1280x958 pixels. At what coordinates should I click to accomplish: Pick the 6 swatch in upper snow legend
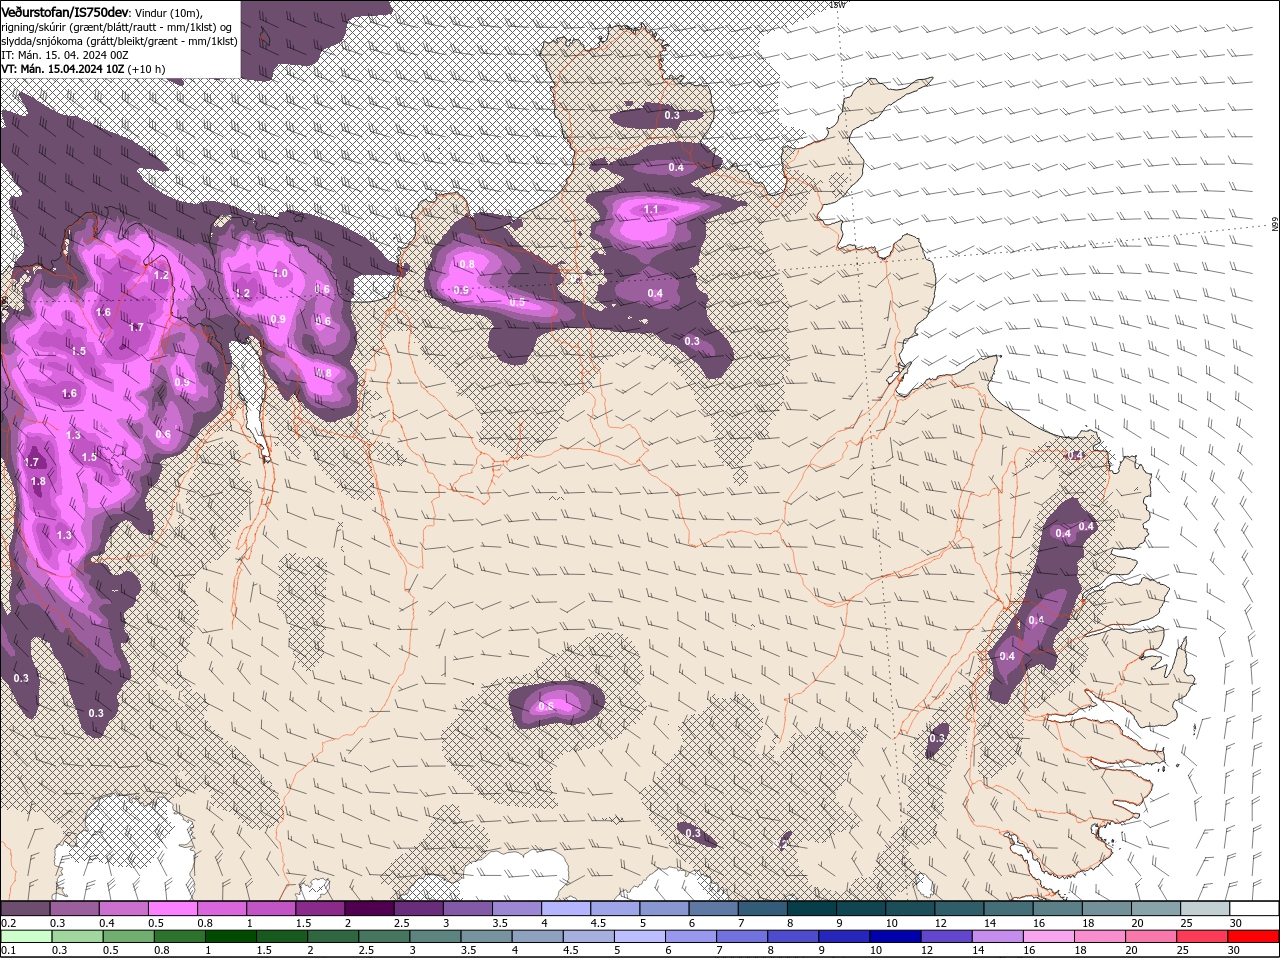[x=713, y=908]
